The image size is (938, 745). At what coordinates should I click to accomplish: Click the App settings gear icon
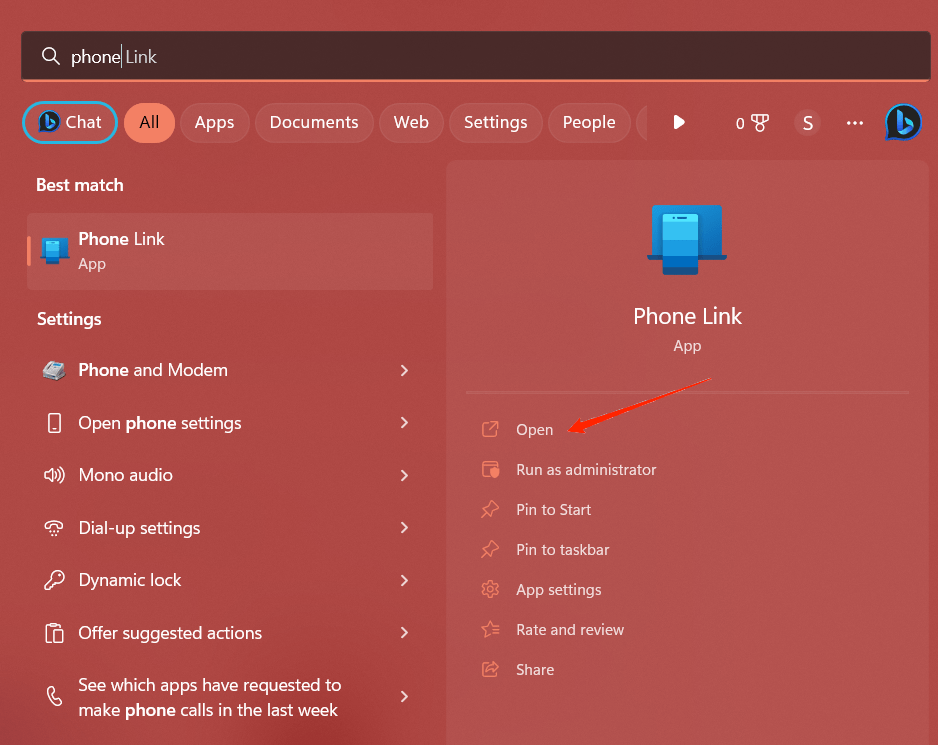pos(491,589)
